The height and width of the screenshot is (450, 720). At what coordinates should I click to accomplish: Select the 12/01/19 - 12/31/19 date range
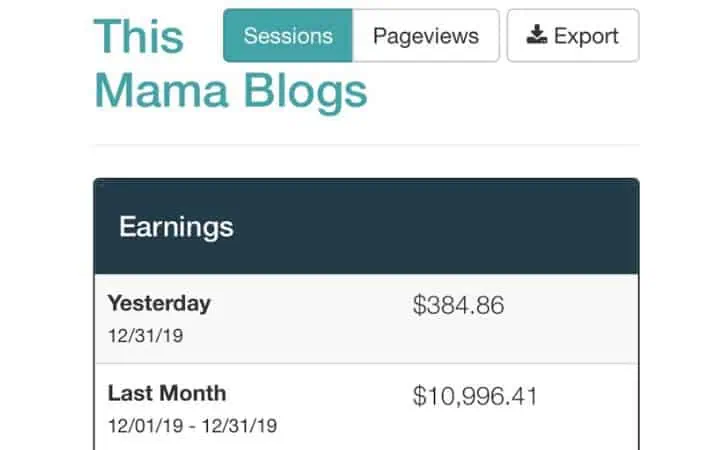[192, 426]
